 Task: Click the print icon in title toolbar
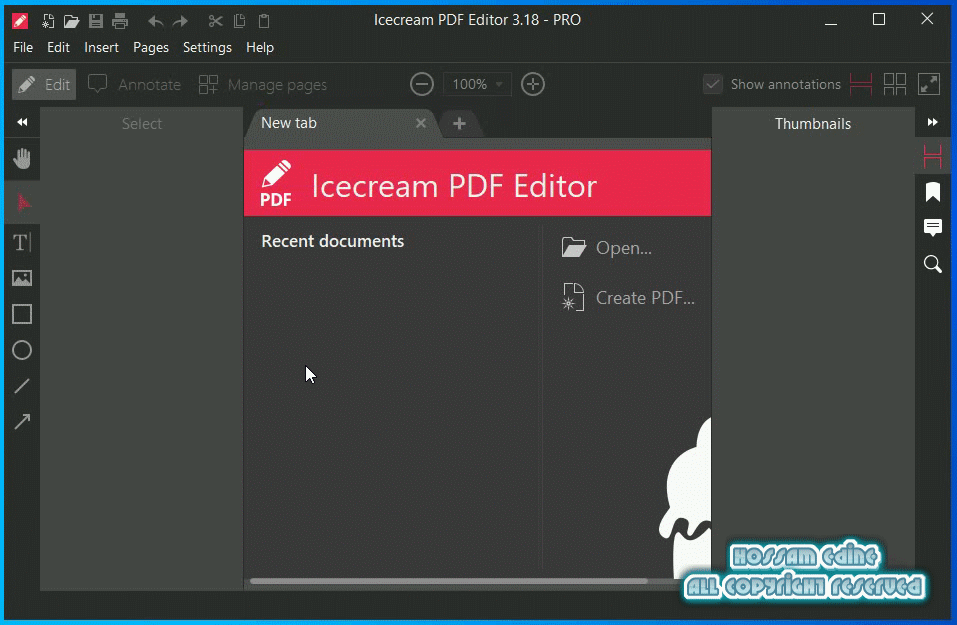[x=120, y=21]
